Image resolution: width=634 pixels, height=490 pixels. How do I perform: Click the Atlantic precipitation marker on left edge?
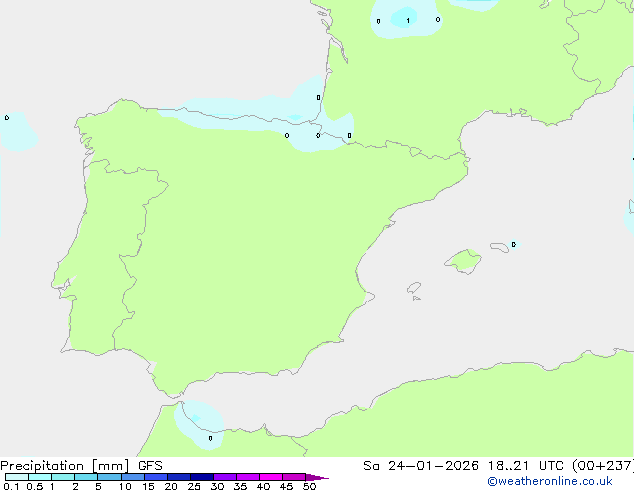[x=7, y=118]
